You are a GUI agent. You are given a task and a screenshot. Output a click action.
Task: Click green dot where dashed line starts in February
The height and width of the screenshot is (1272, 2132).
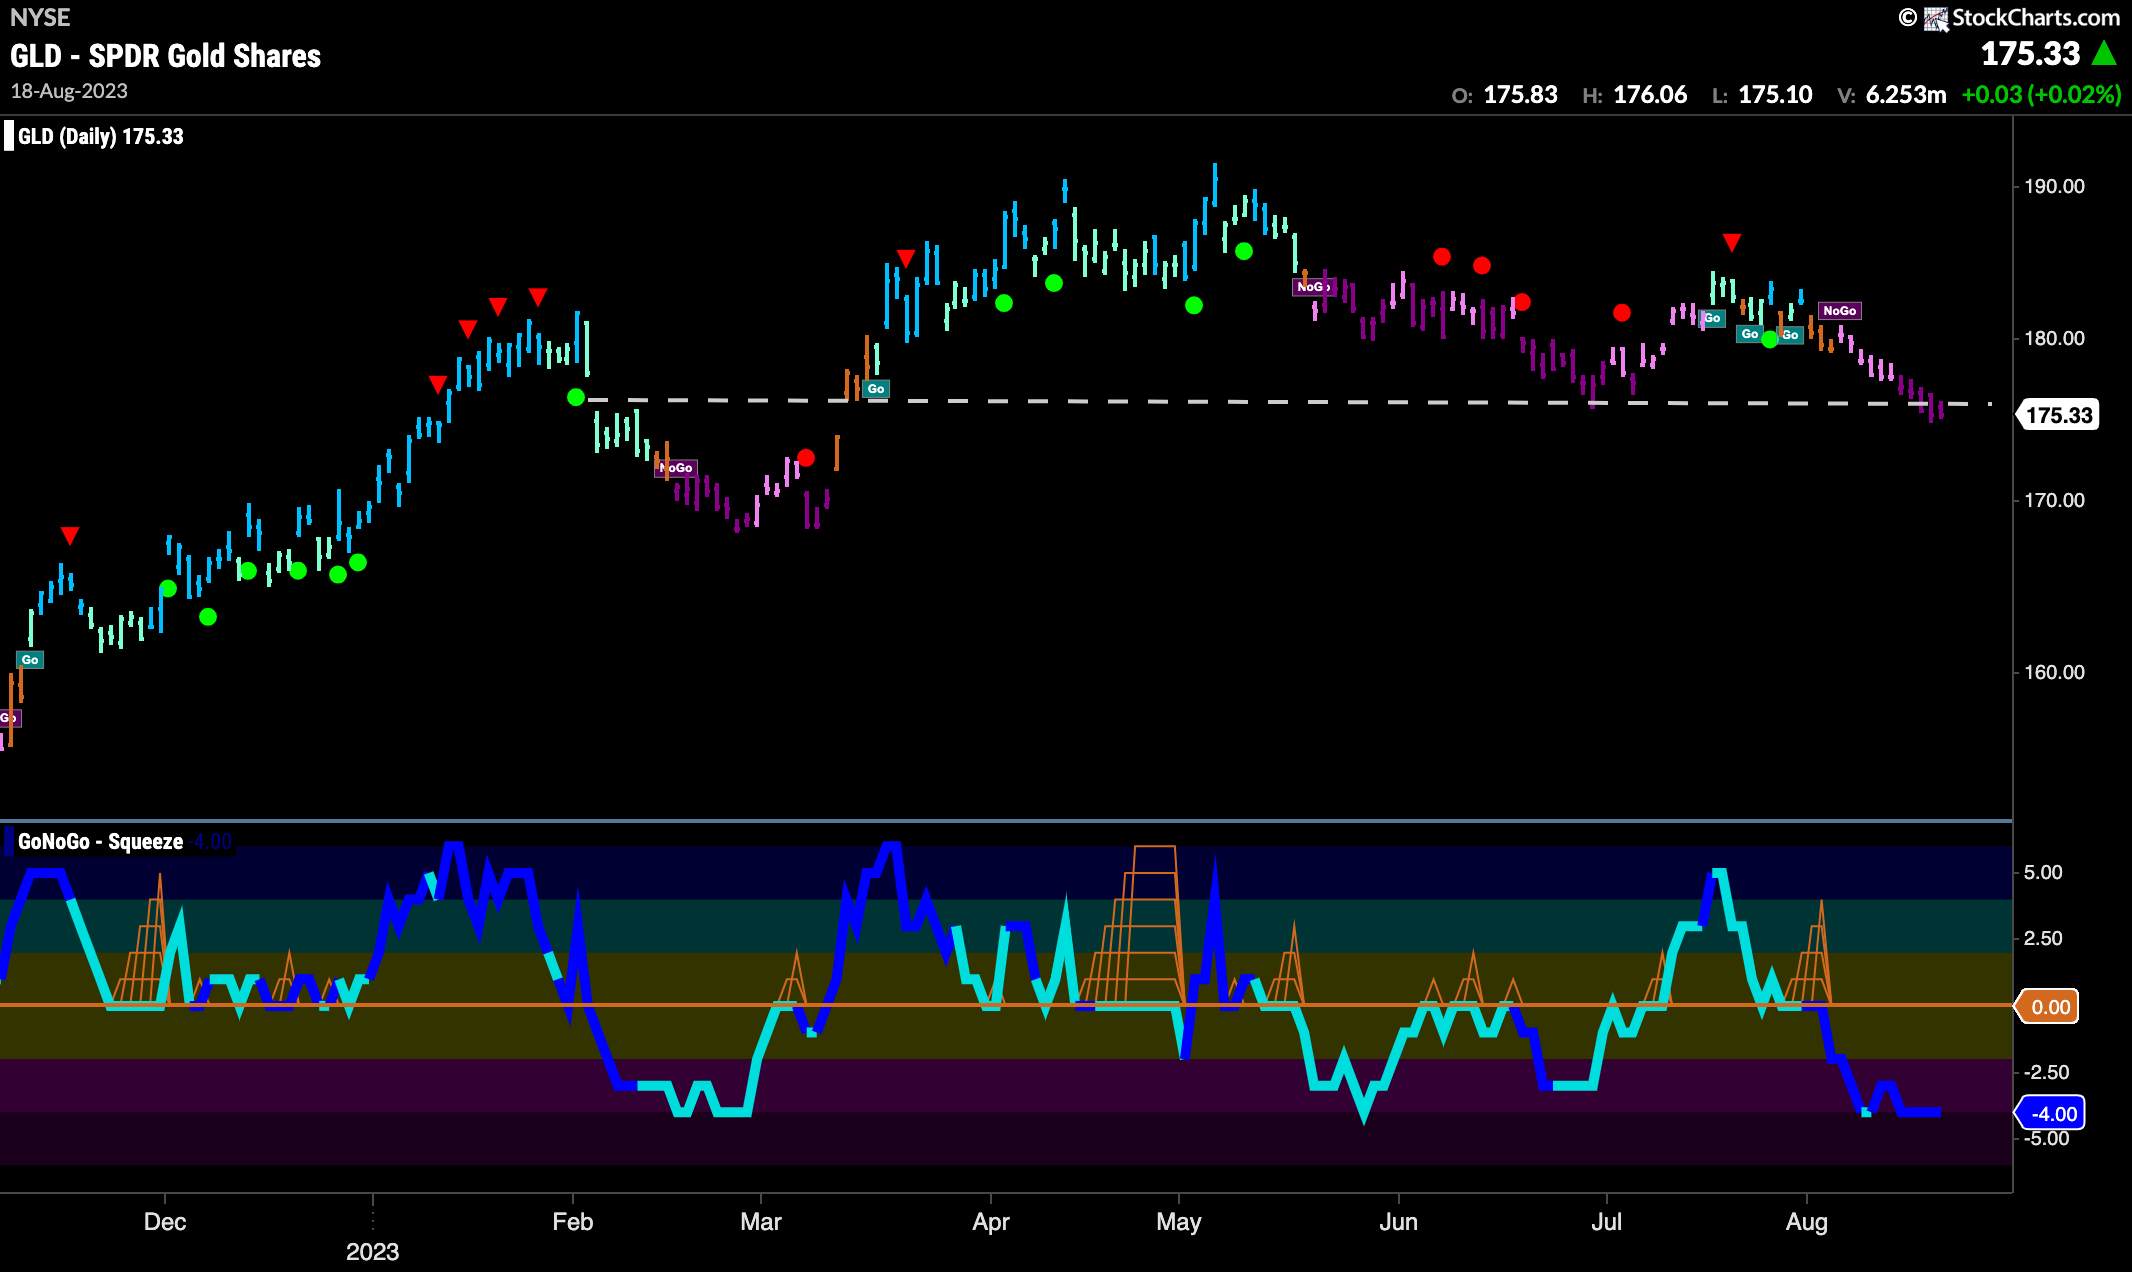(576, 397)
